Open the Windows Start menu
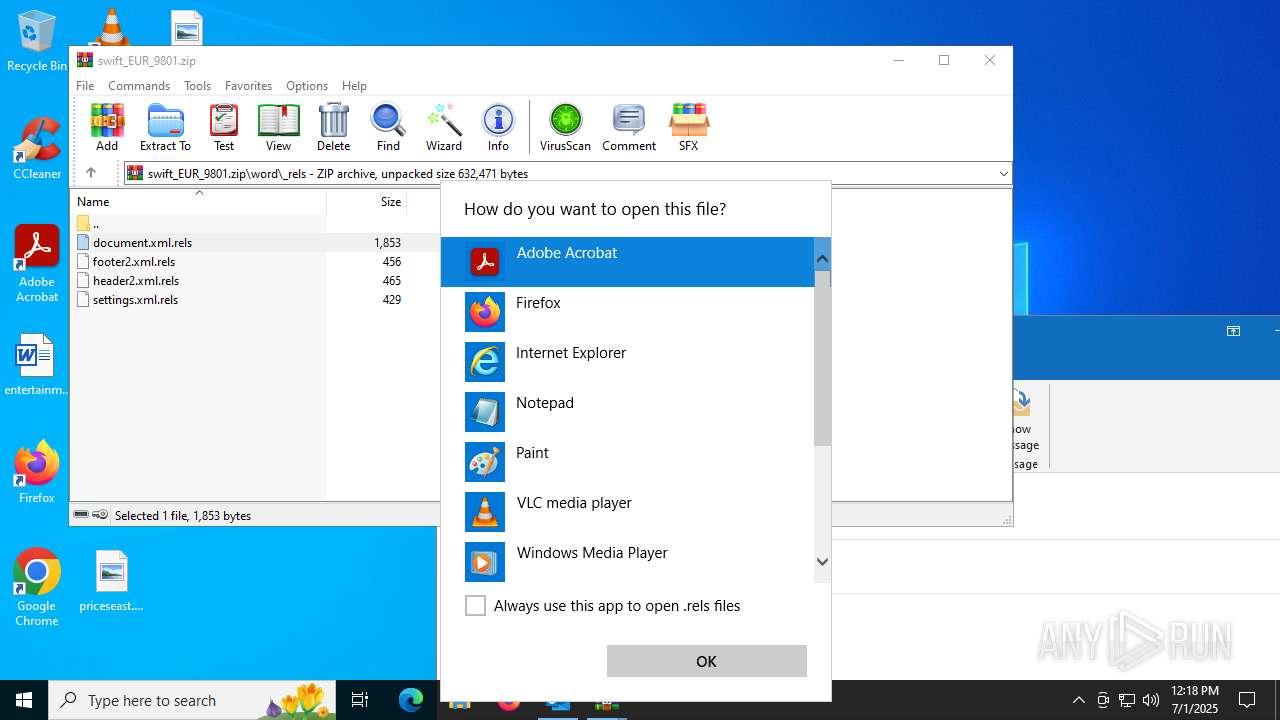This screenshot has width=1280, height=720. pos(24,700)
